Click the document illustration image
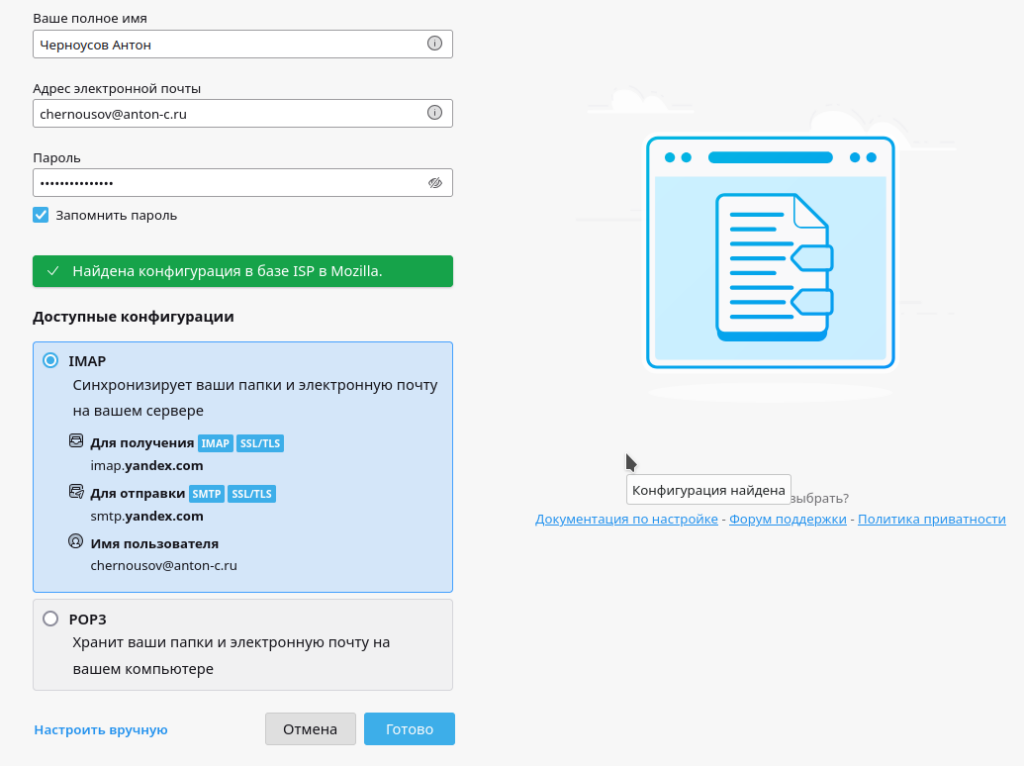The height and width of the screenshot is (766, 1024). (771, 254)
